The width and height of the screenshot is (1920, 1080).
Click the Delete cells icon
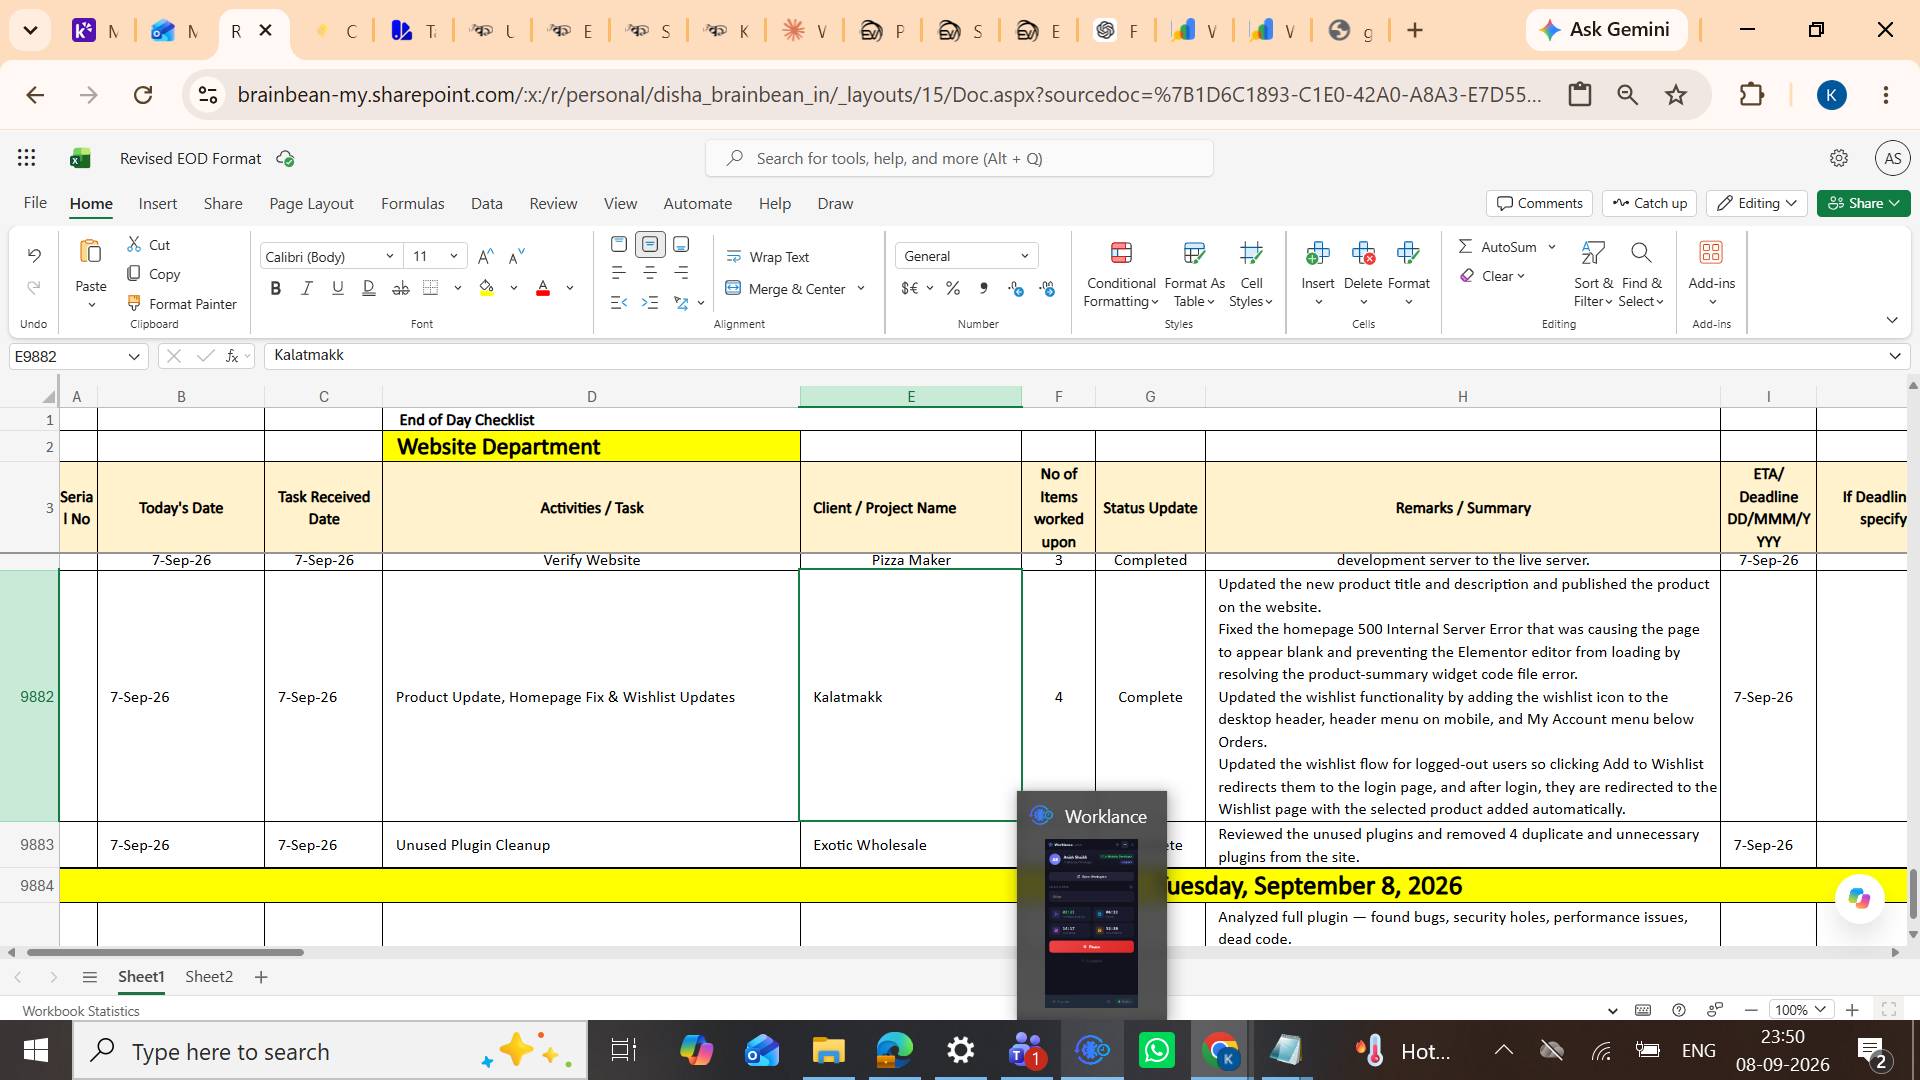1362,253
